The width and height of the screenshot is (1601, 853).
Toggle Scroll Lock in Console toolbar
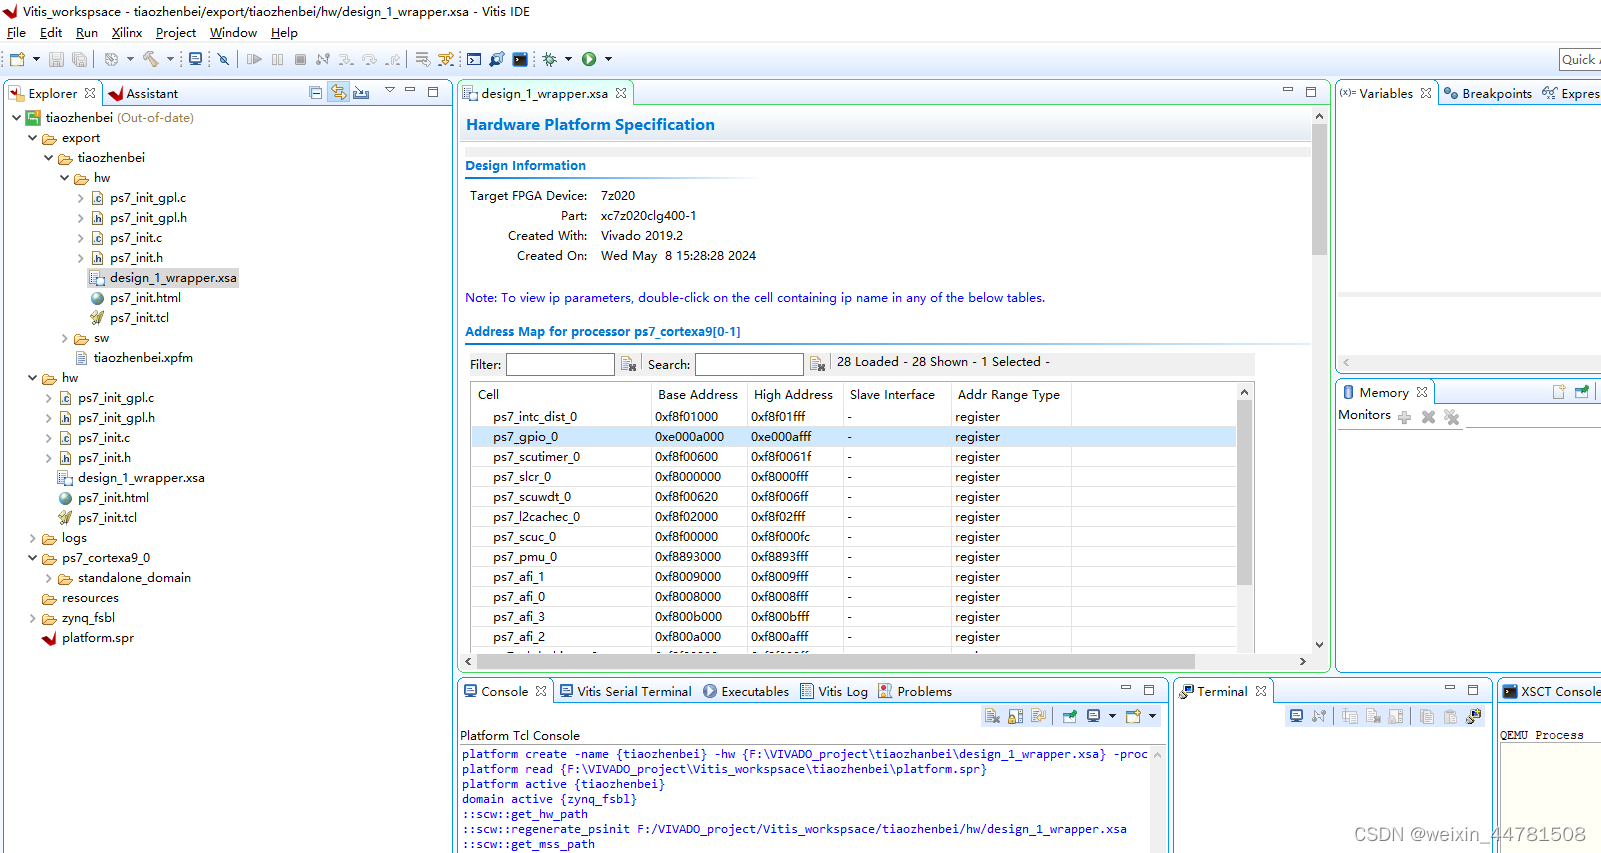1015,716
